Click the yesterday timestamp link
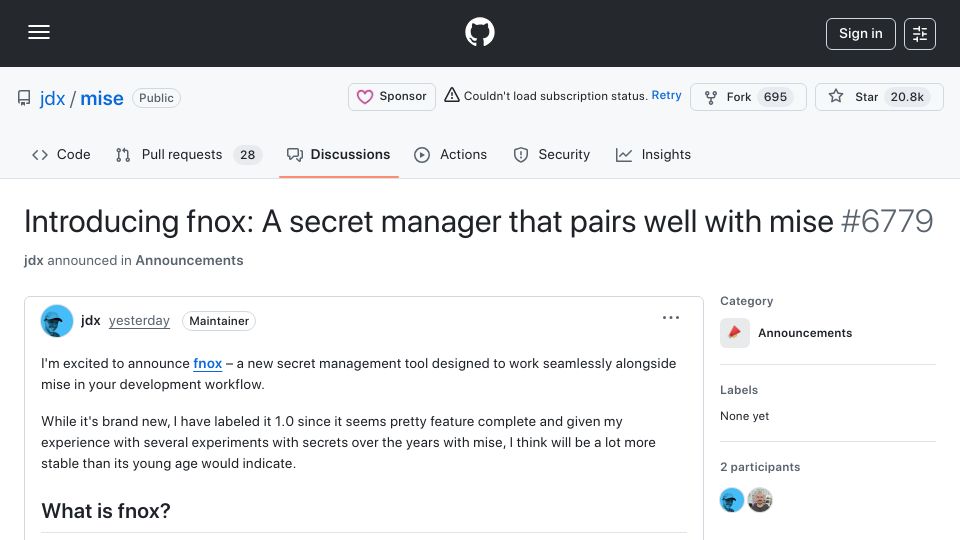This screenshot has width=960, height=540. pyautogui.click(x=139, y=320)
